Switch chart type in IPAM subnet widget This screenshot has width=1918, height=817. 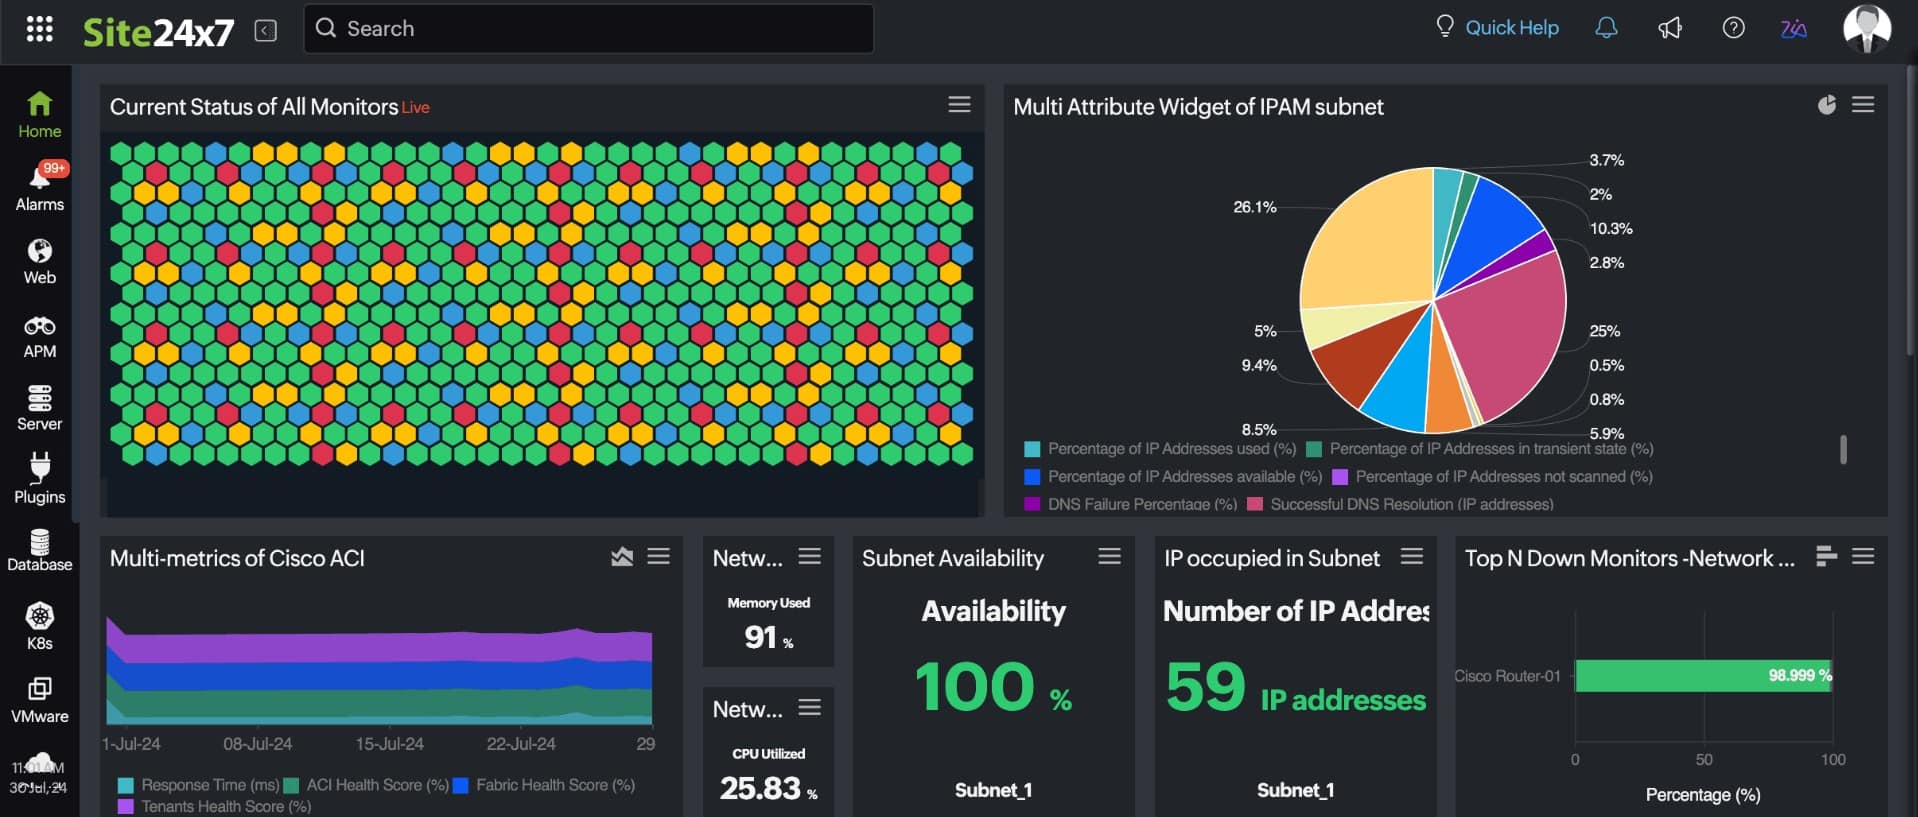coord(1826,105)
